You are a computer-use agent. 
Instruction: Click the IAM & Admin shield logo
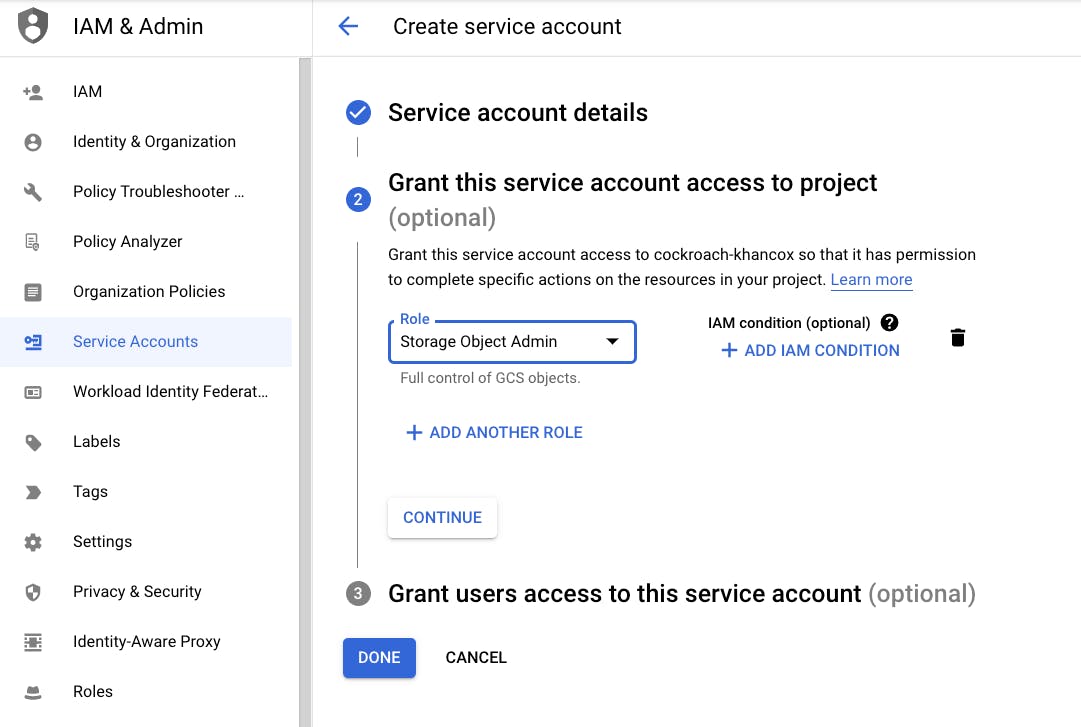point(33,26)
